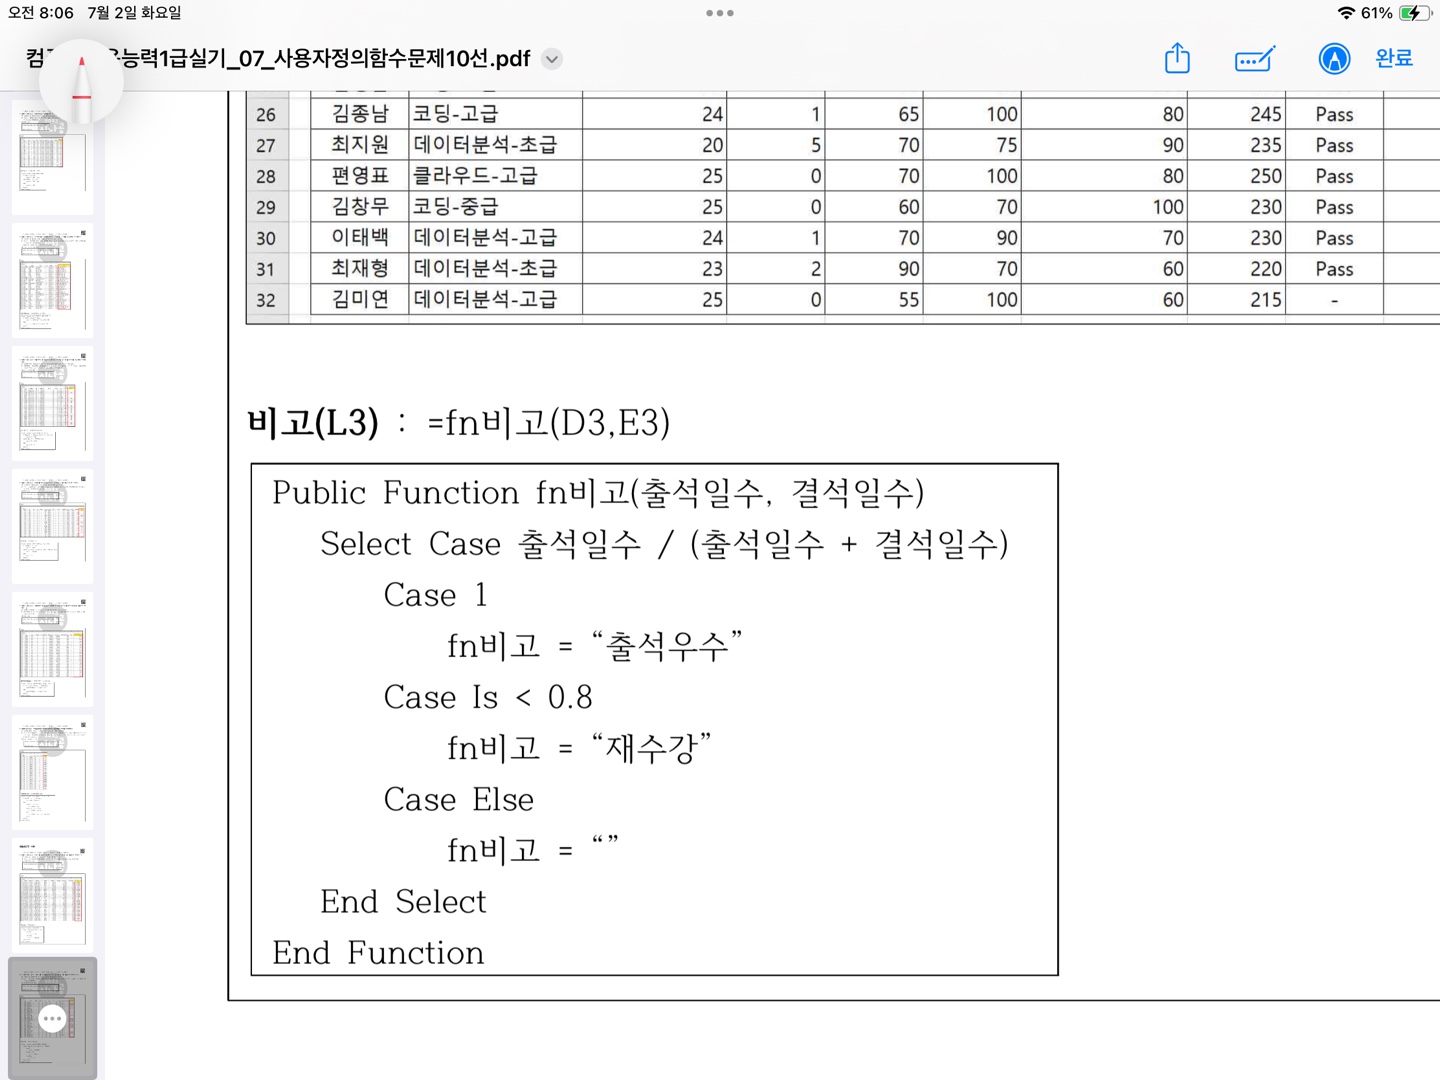Toggle the Markup pen circle icon
1440x1080 pixels.
tap(1333, 59)
